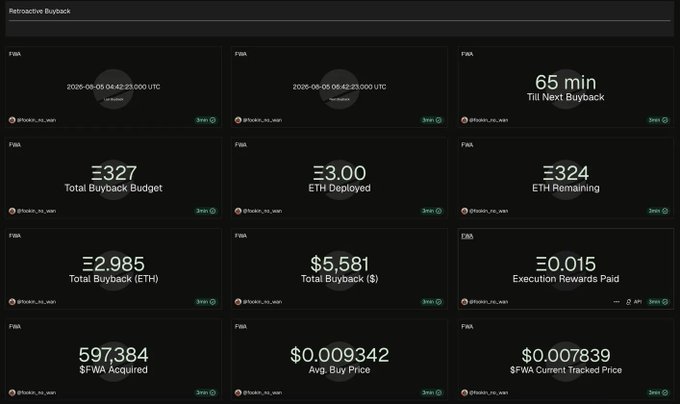The width and height of the screenshot is (680, 404).
Task: Click the avatar on $FWA Current Tracked Price card
Action: pos(464,393)
